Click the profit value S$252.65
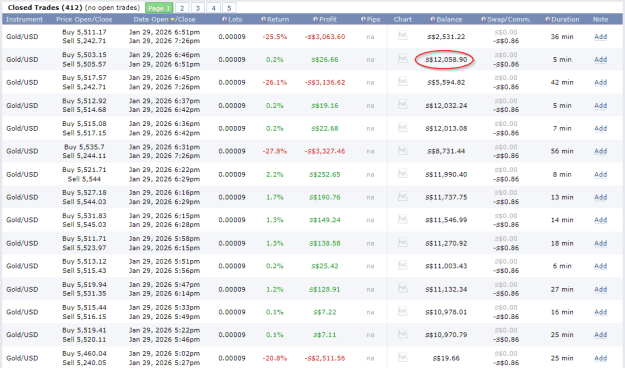 coord(325,174)
